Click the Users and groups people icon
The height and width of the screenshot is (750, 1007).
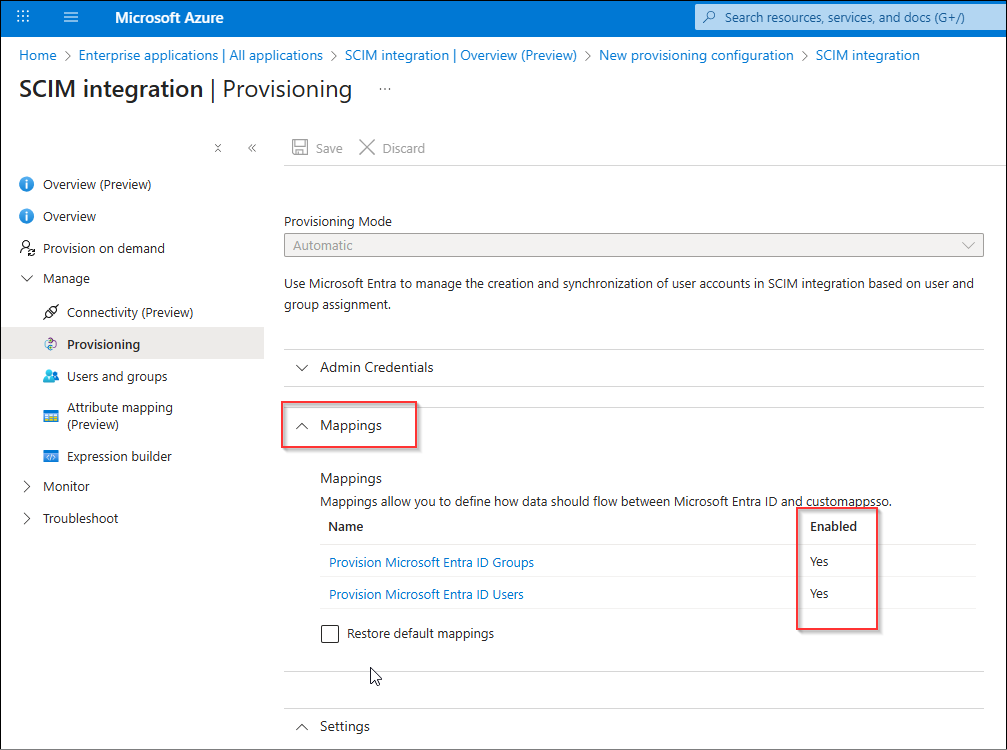(51, 376)
